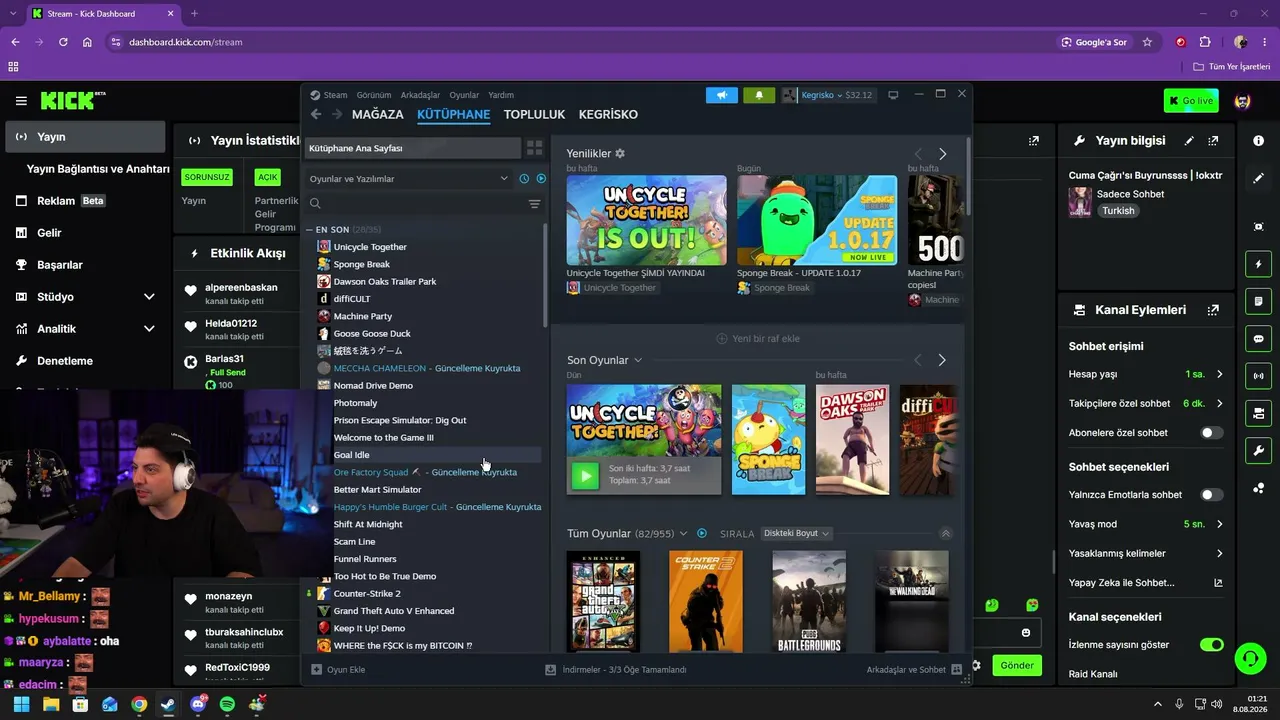This screenshot has height=720, width=1280.
Task: Click the Steam announcements megaphone icon
Action: coord(721,95)
